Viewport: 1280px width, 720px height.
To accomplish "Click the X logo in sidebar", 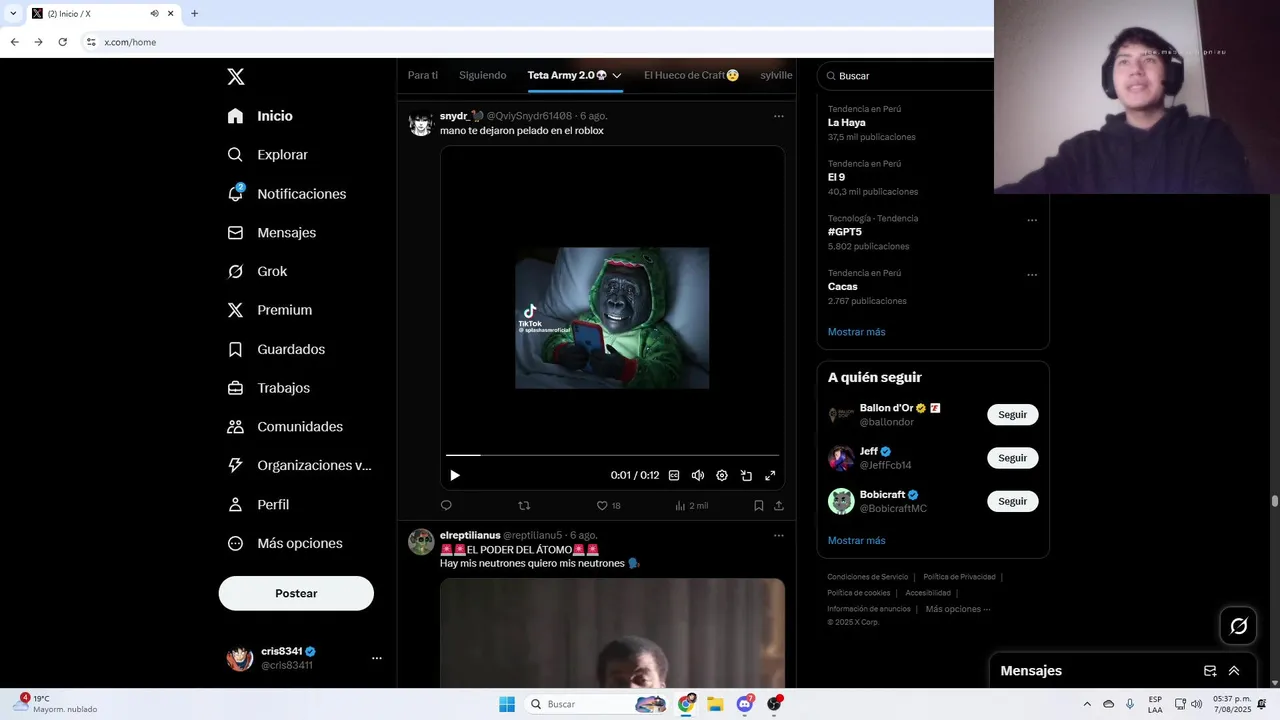I will (235, 77).
